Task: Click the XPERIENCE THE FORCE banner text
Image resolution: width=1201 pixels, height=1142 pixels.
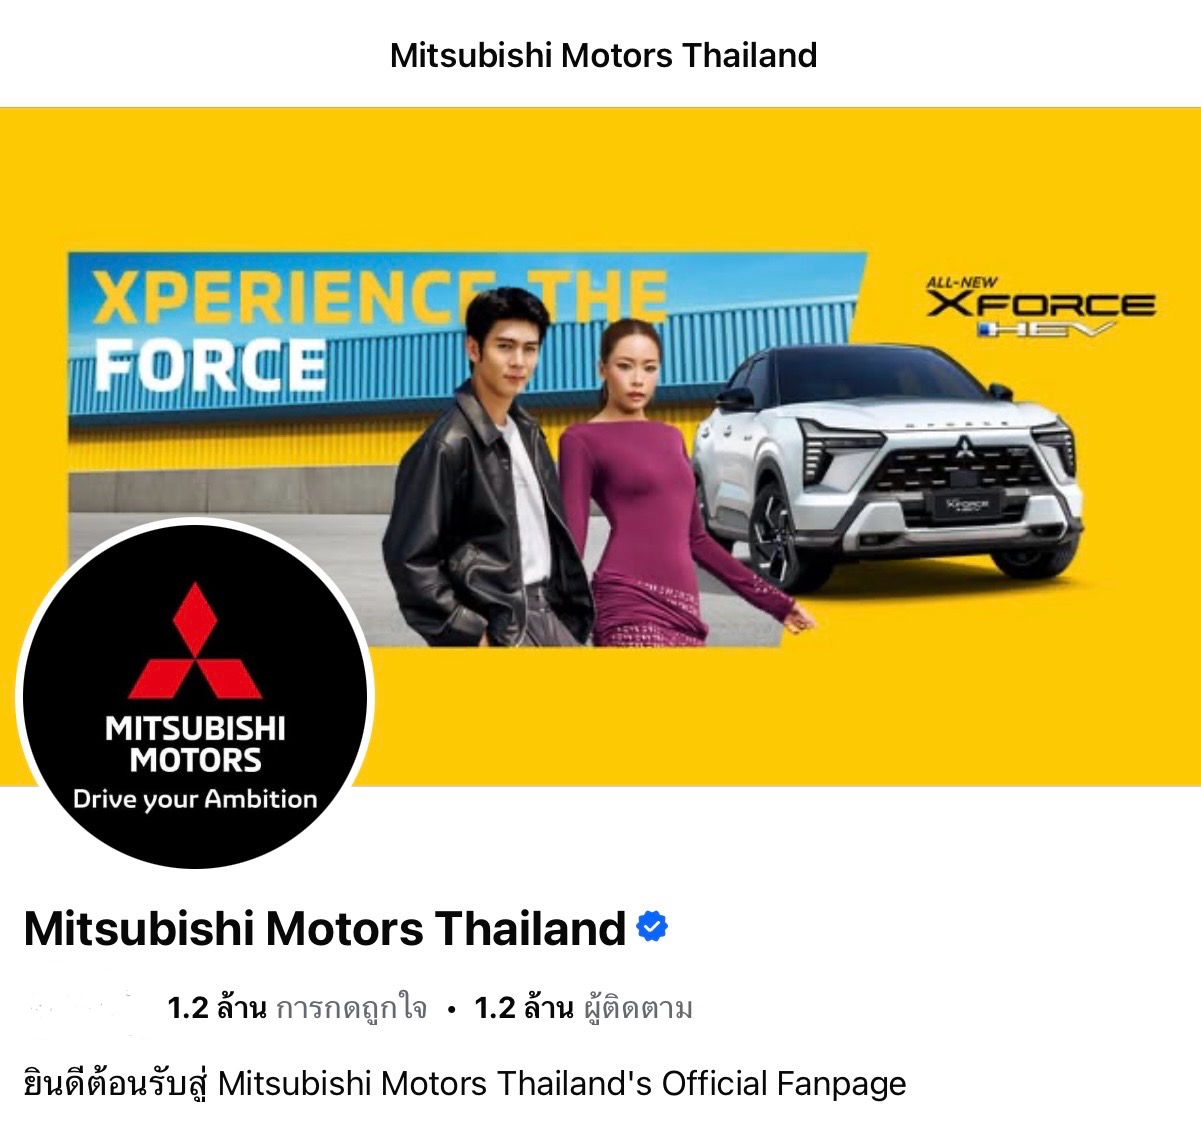Action: tap(380, 328)
